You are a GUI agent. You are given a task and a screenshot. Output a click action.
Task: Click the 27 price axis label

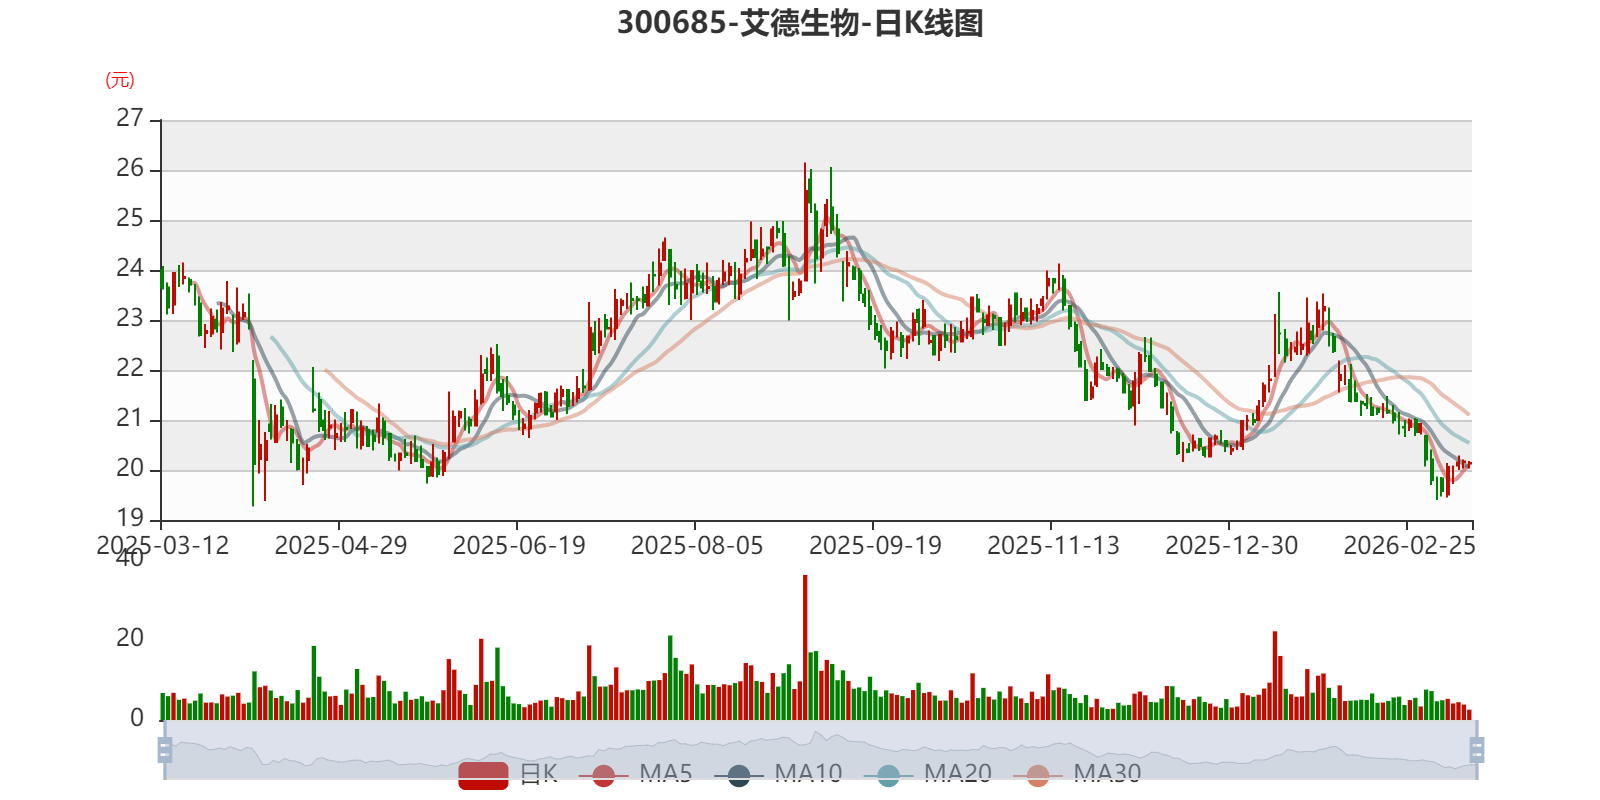pos(130,118)
